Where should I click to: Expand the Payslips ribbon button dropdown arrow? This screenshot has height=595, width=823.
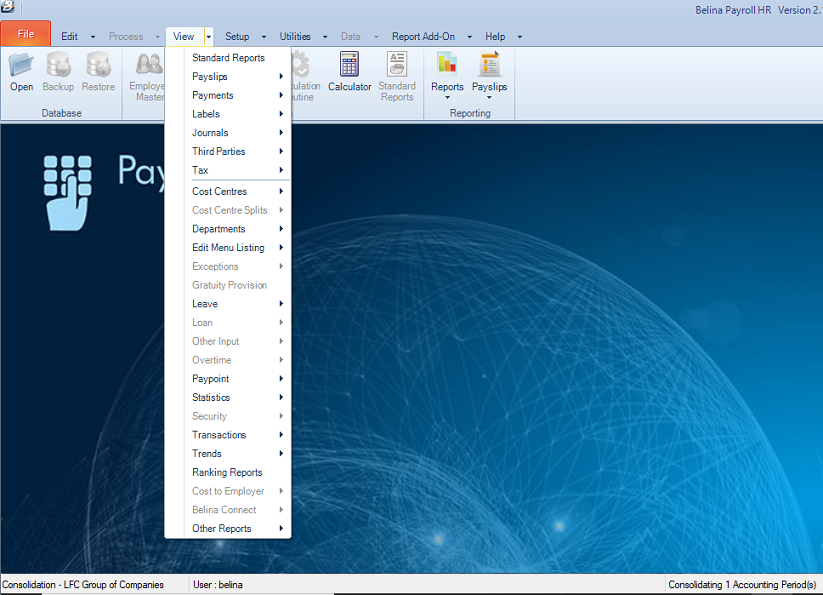(x=489, y=98)
